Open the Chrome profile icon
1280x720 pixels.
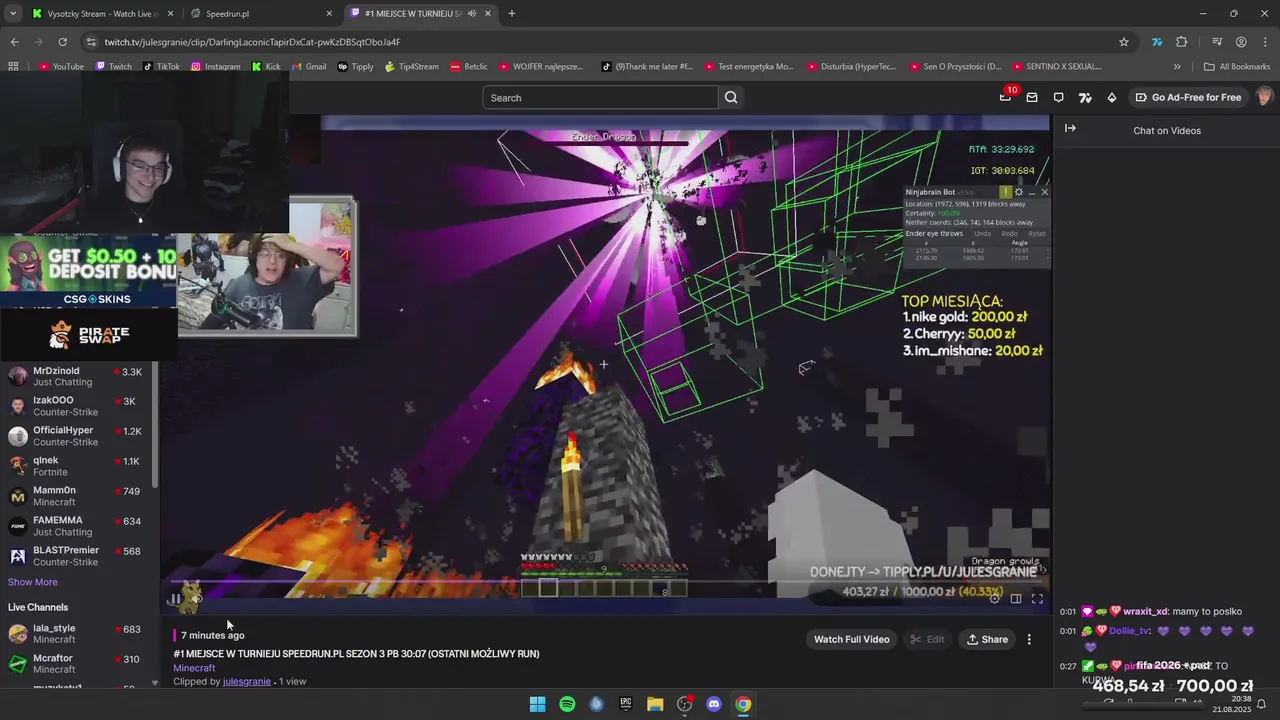(1241, 42)
